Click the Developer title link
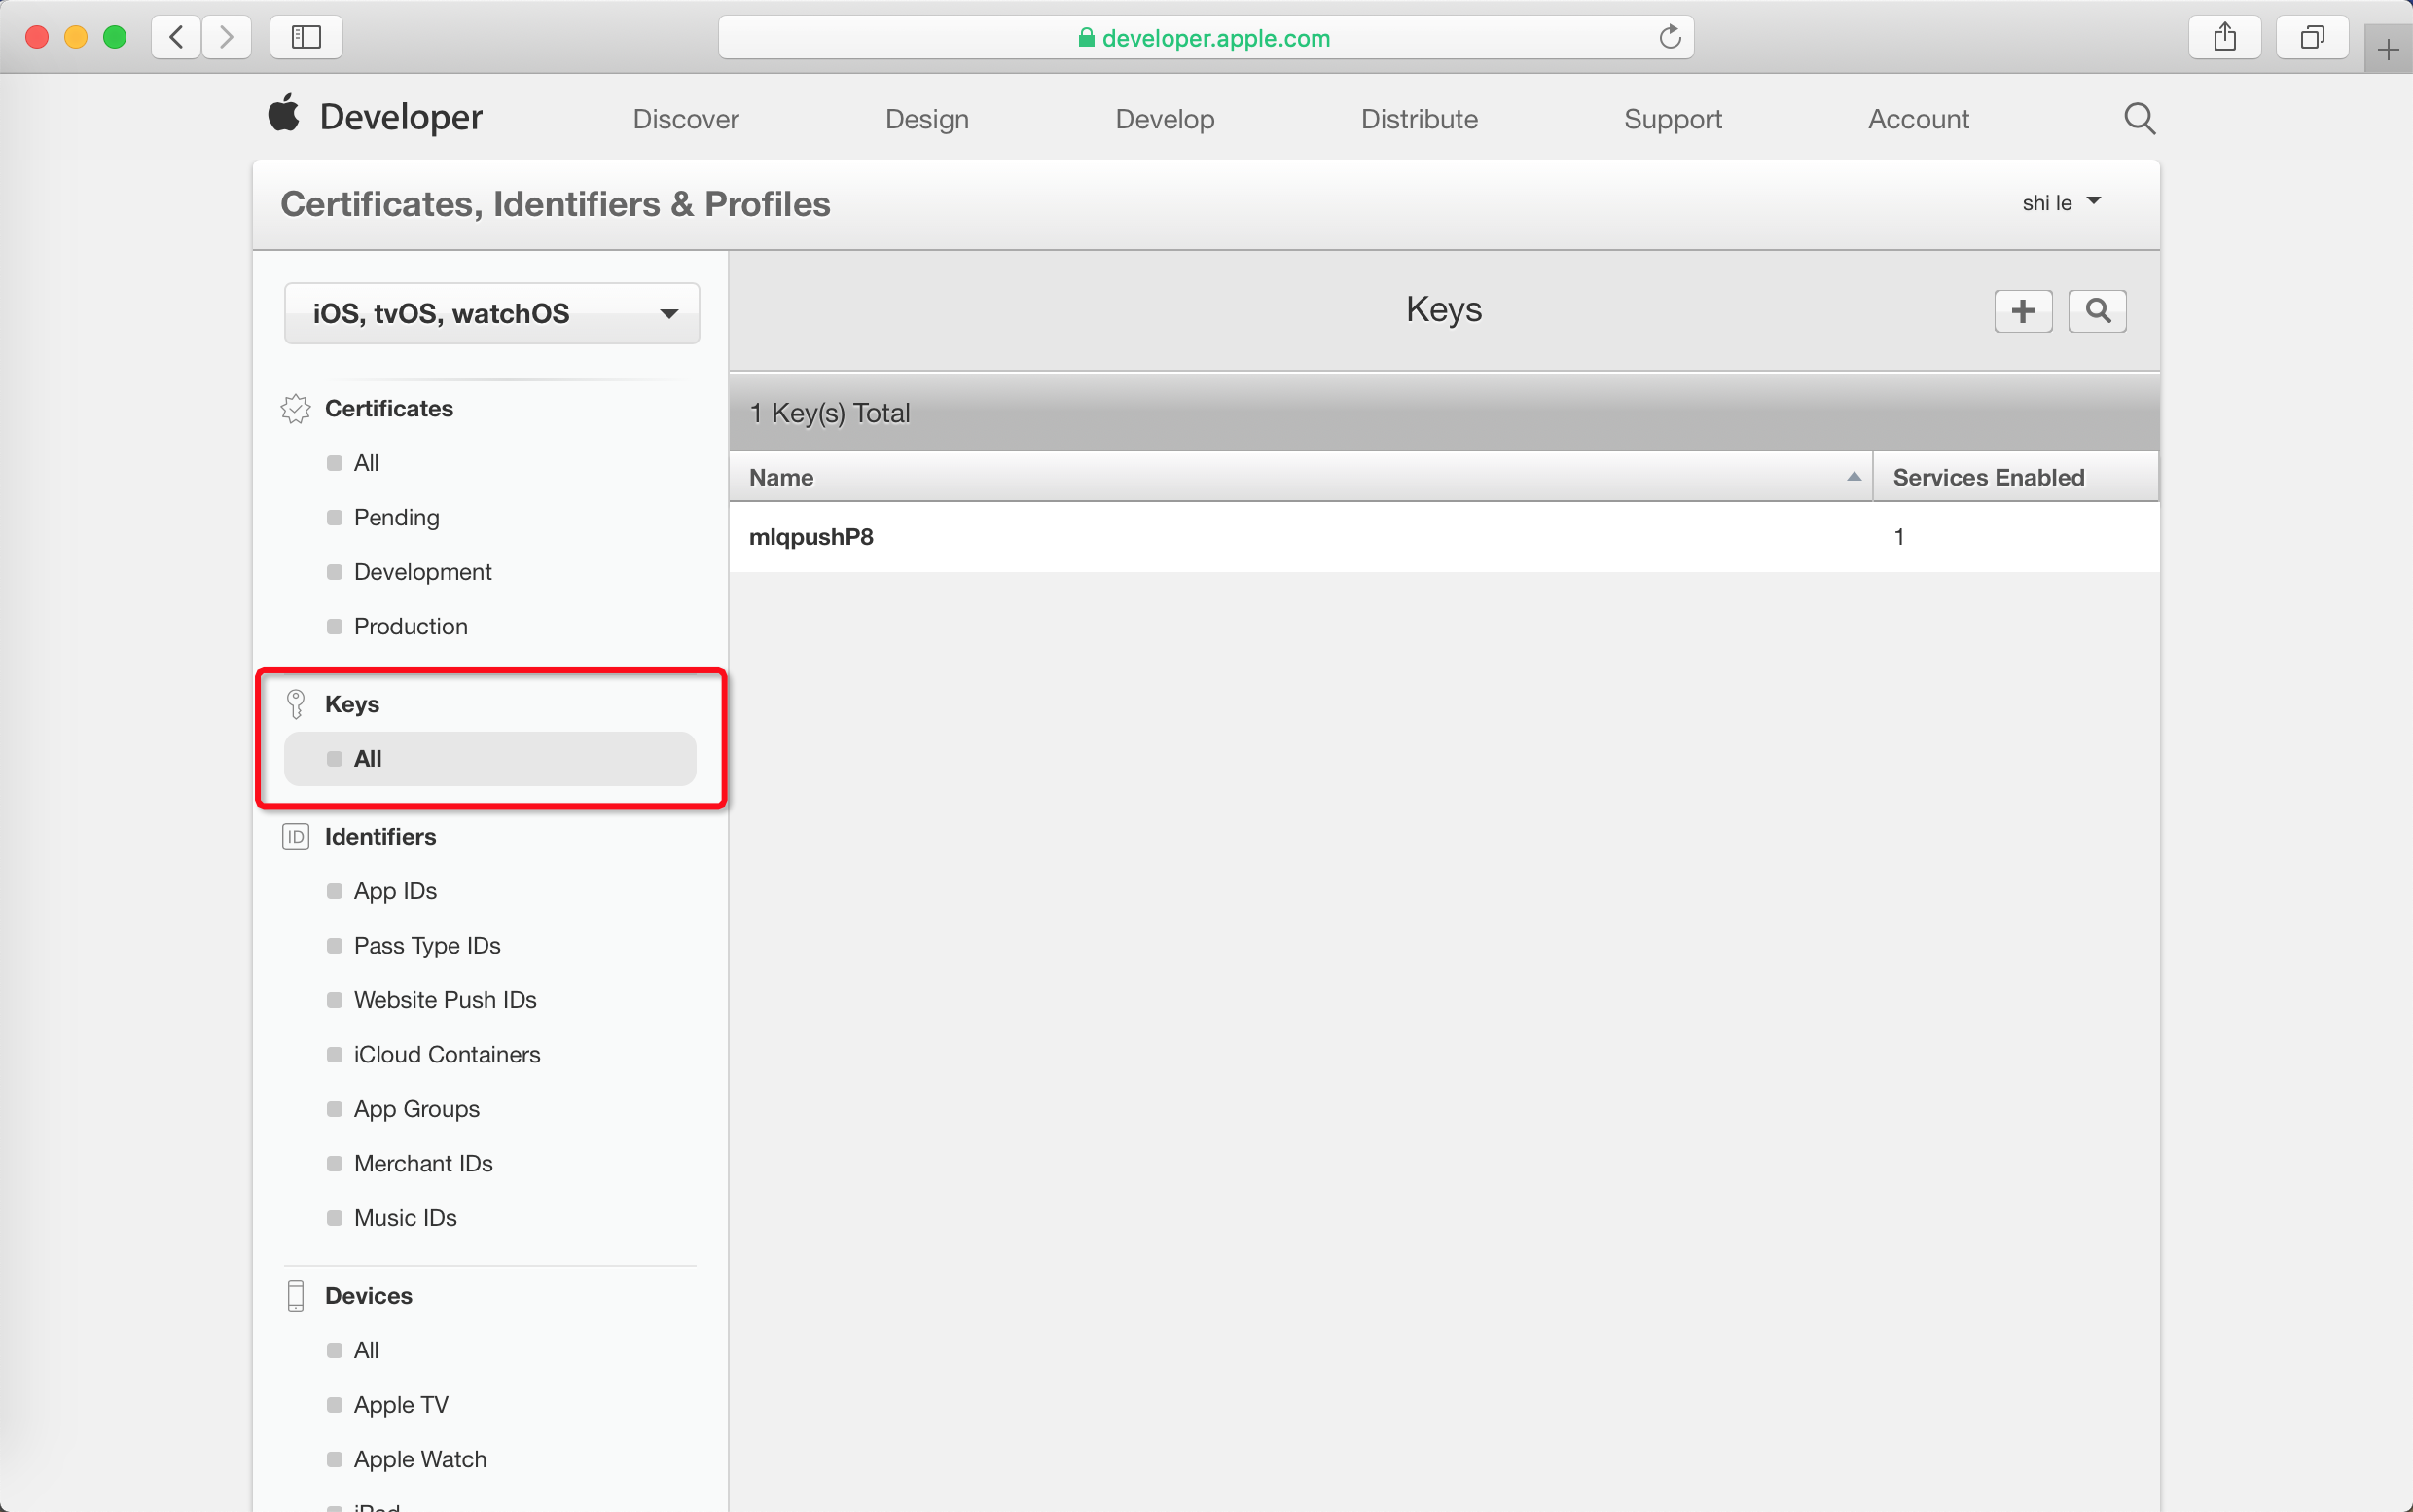Image resolution: width=2413 pixels, height=1512 pixels. pyautogui.click(x=401, y=117)
